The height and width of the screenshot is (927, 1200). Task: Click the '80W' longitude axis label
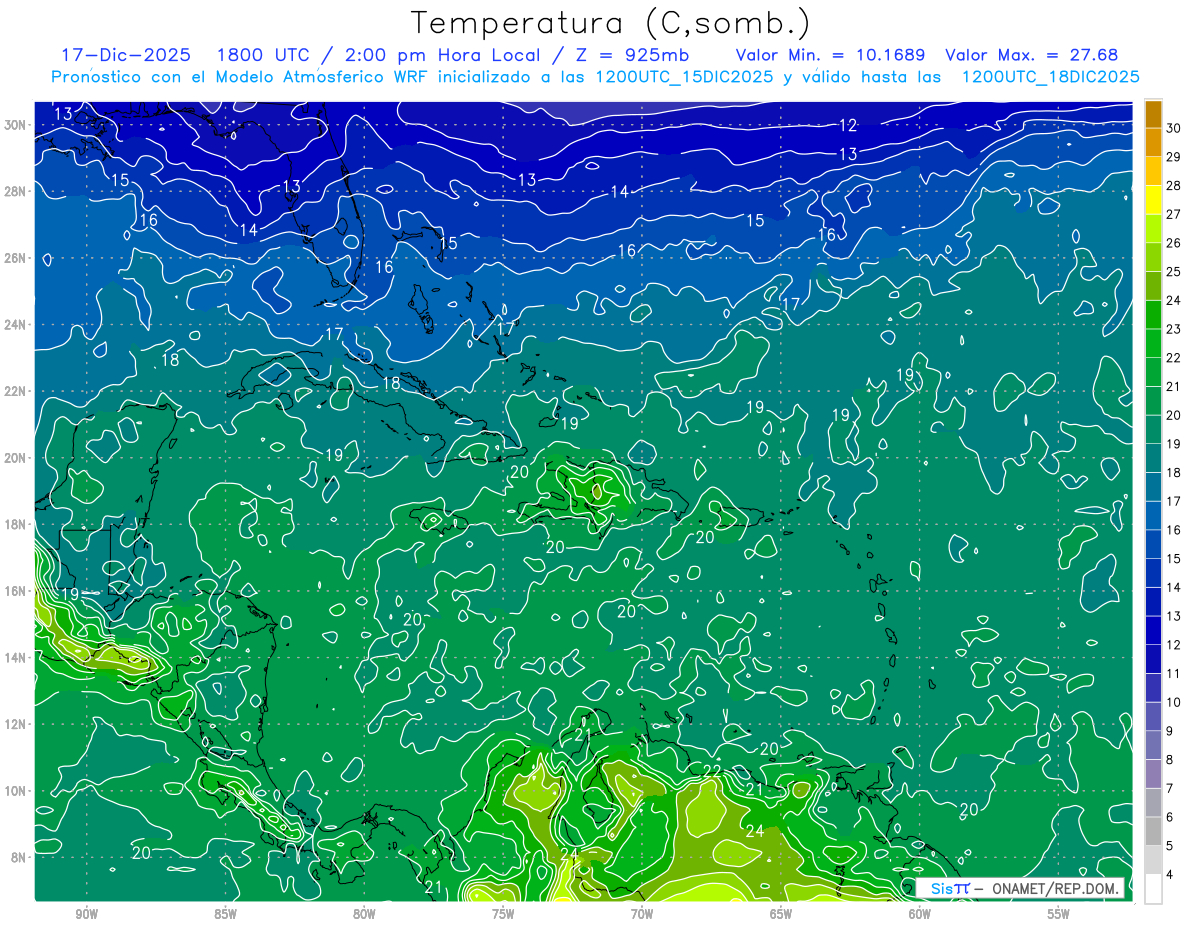364,914
